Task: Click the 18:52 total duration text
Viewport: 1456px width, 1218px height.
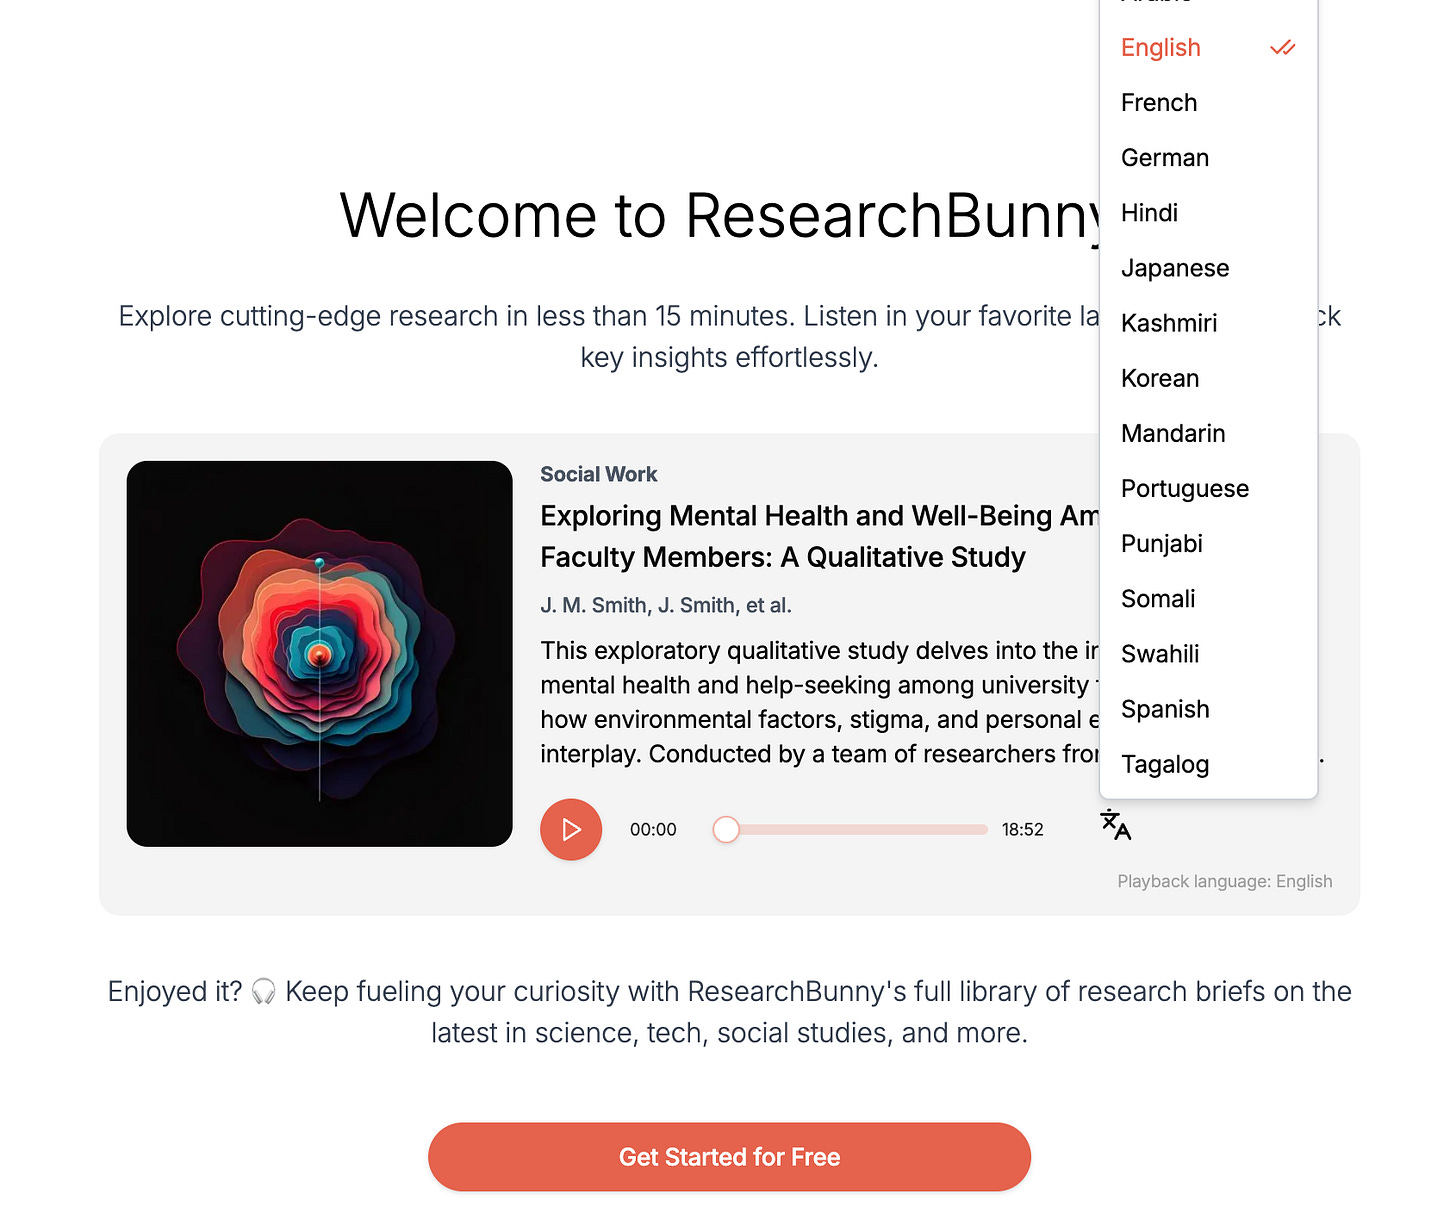Action: (1022, 829)
